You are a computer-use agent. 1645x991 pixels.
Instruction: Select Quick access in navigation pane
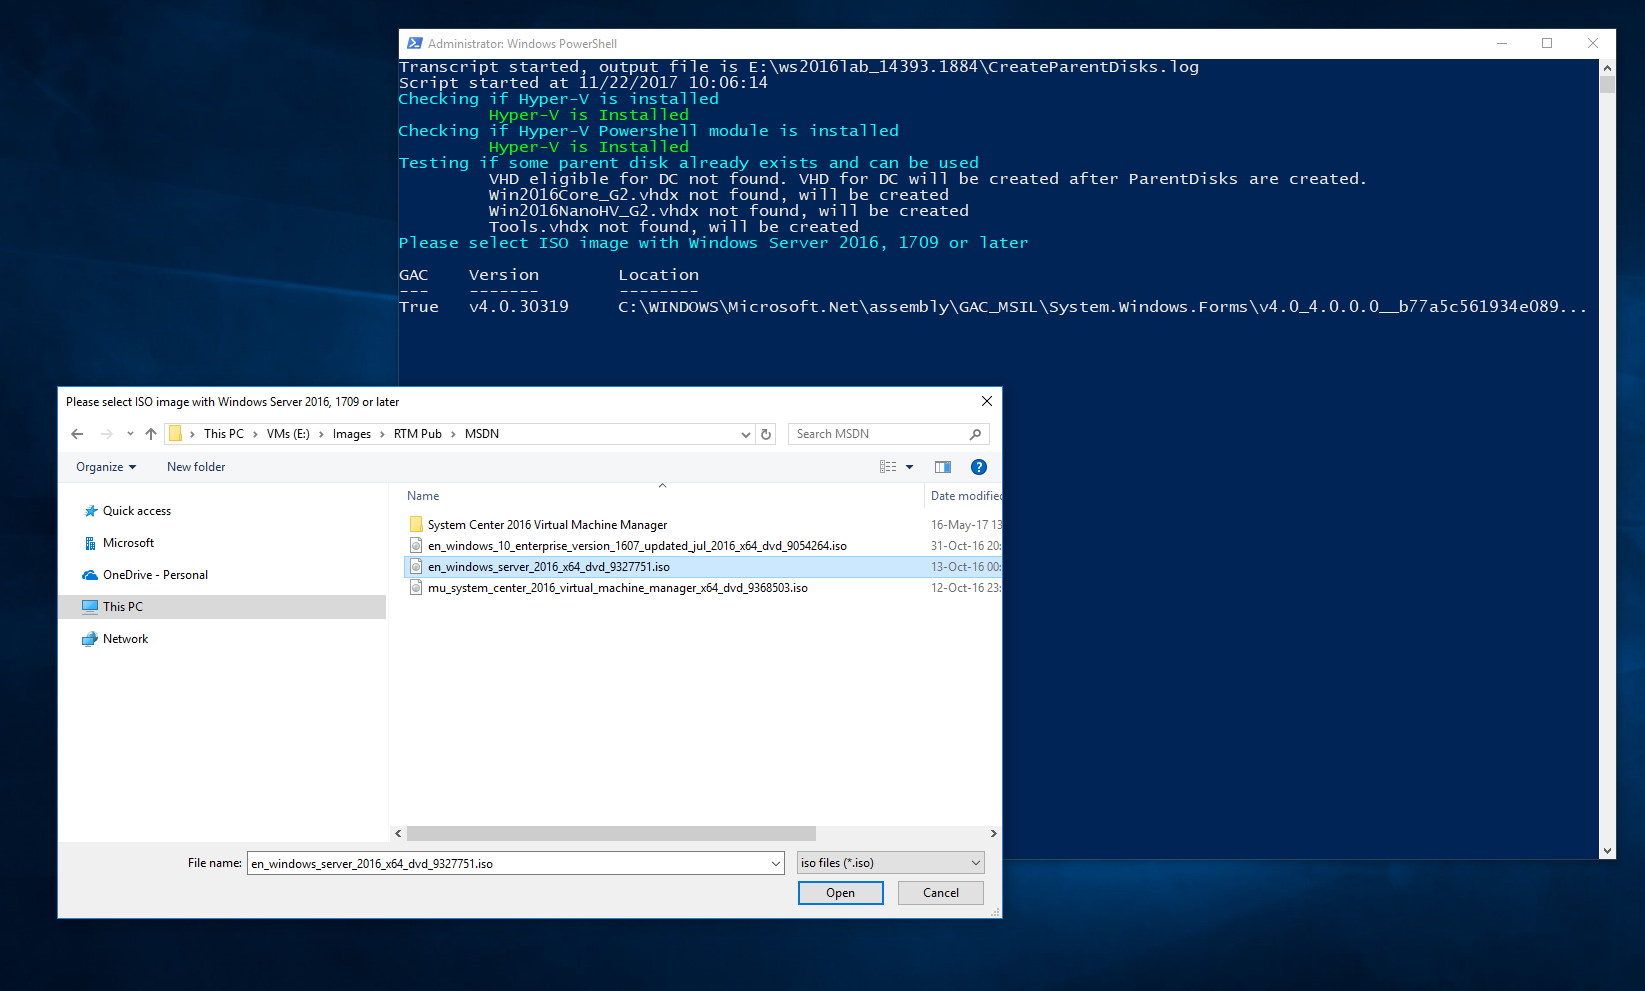pos(137,511)
